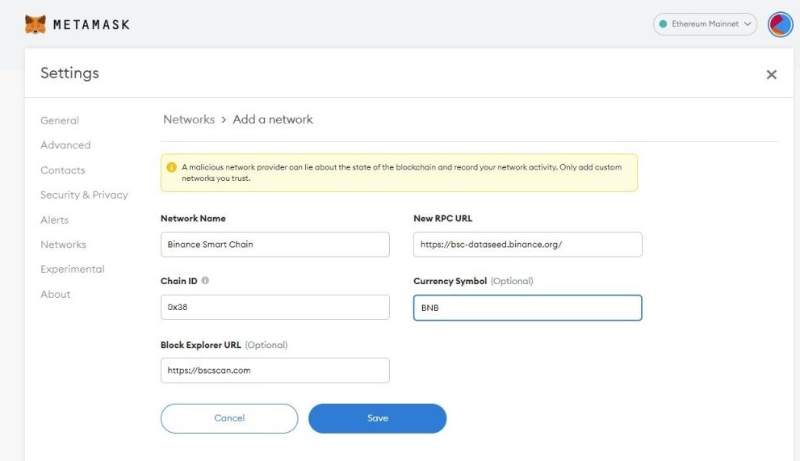Close the Settings panel with X
The image size is (800, 461).
(x=771, y=74)
